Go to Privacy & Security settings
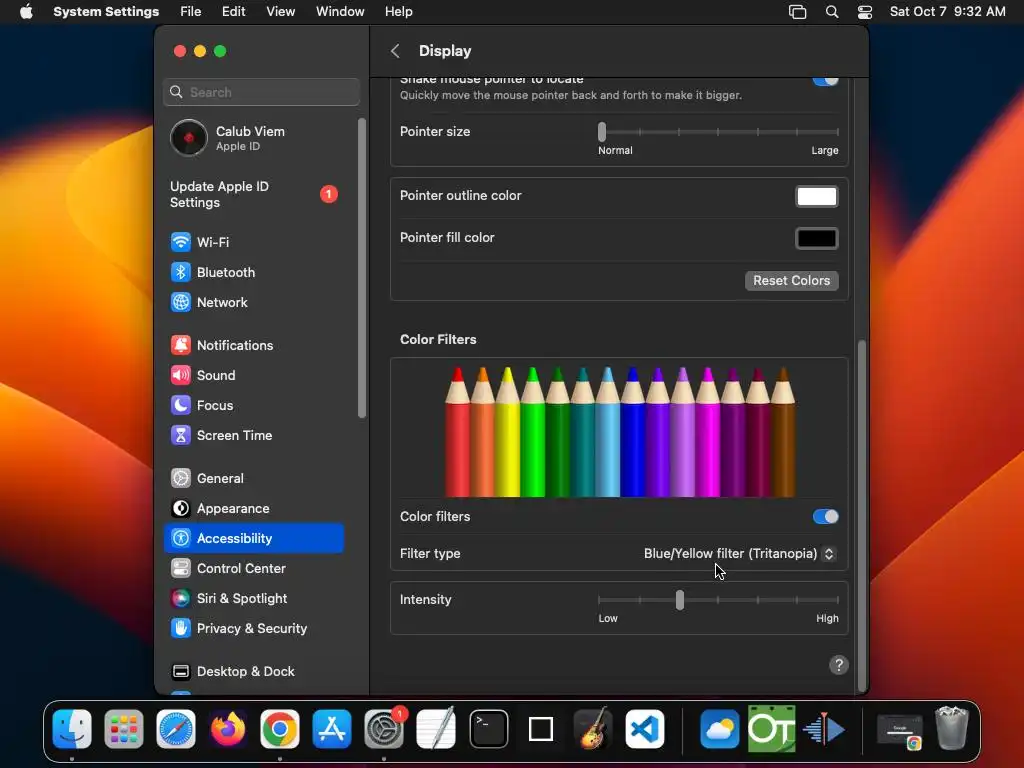The width and height of the screenshot is (1024, 768). click(x=253, y=629)
